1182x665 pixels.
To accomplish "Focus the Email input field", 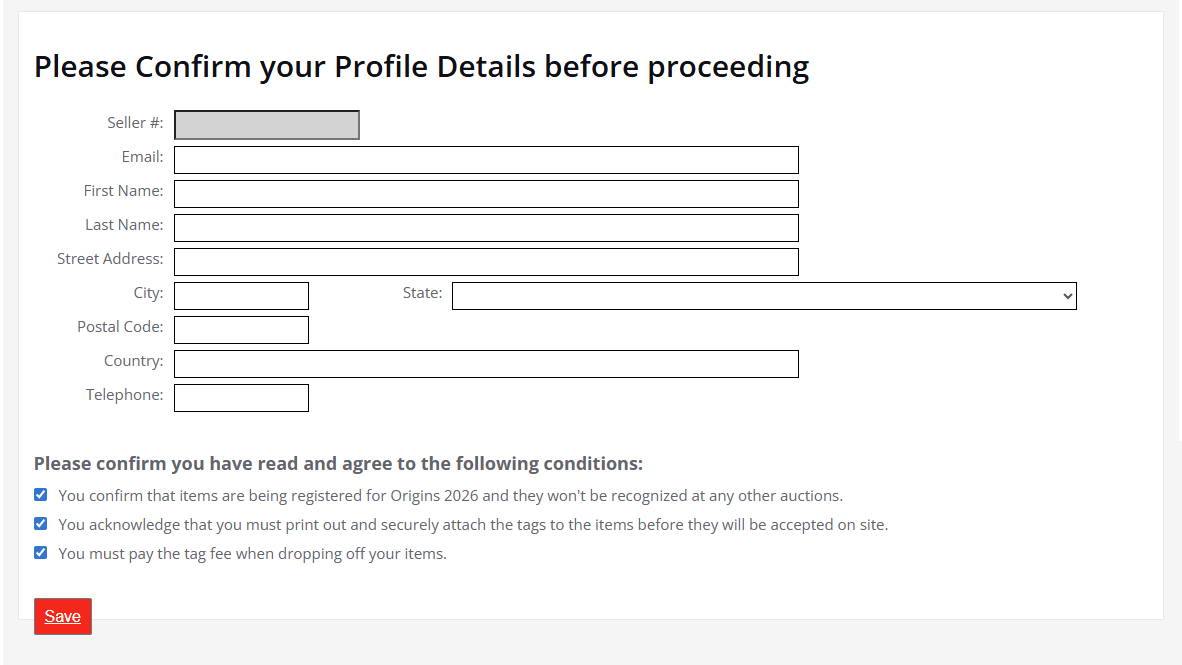I will (486, 160).
